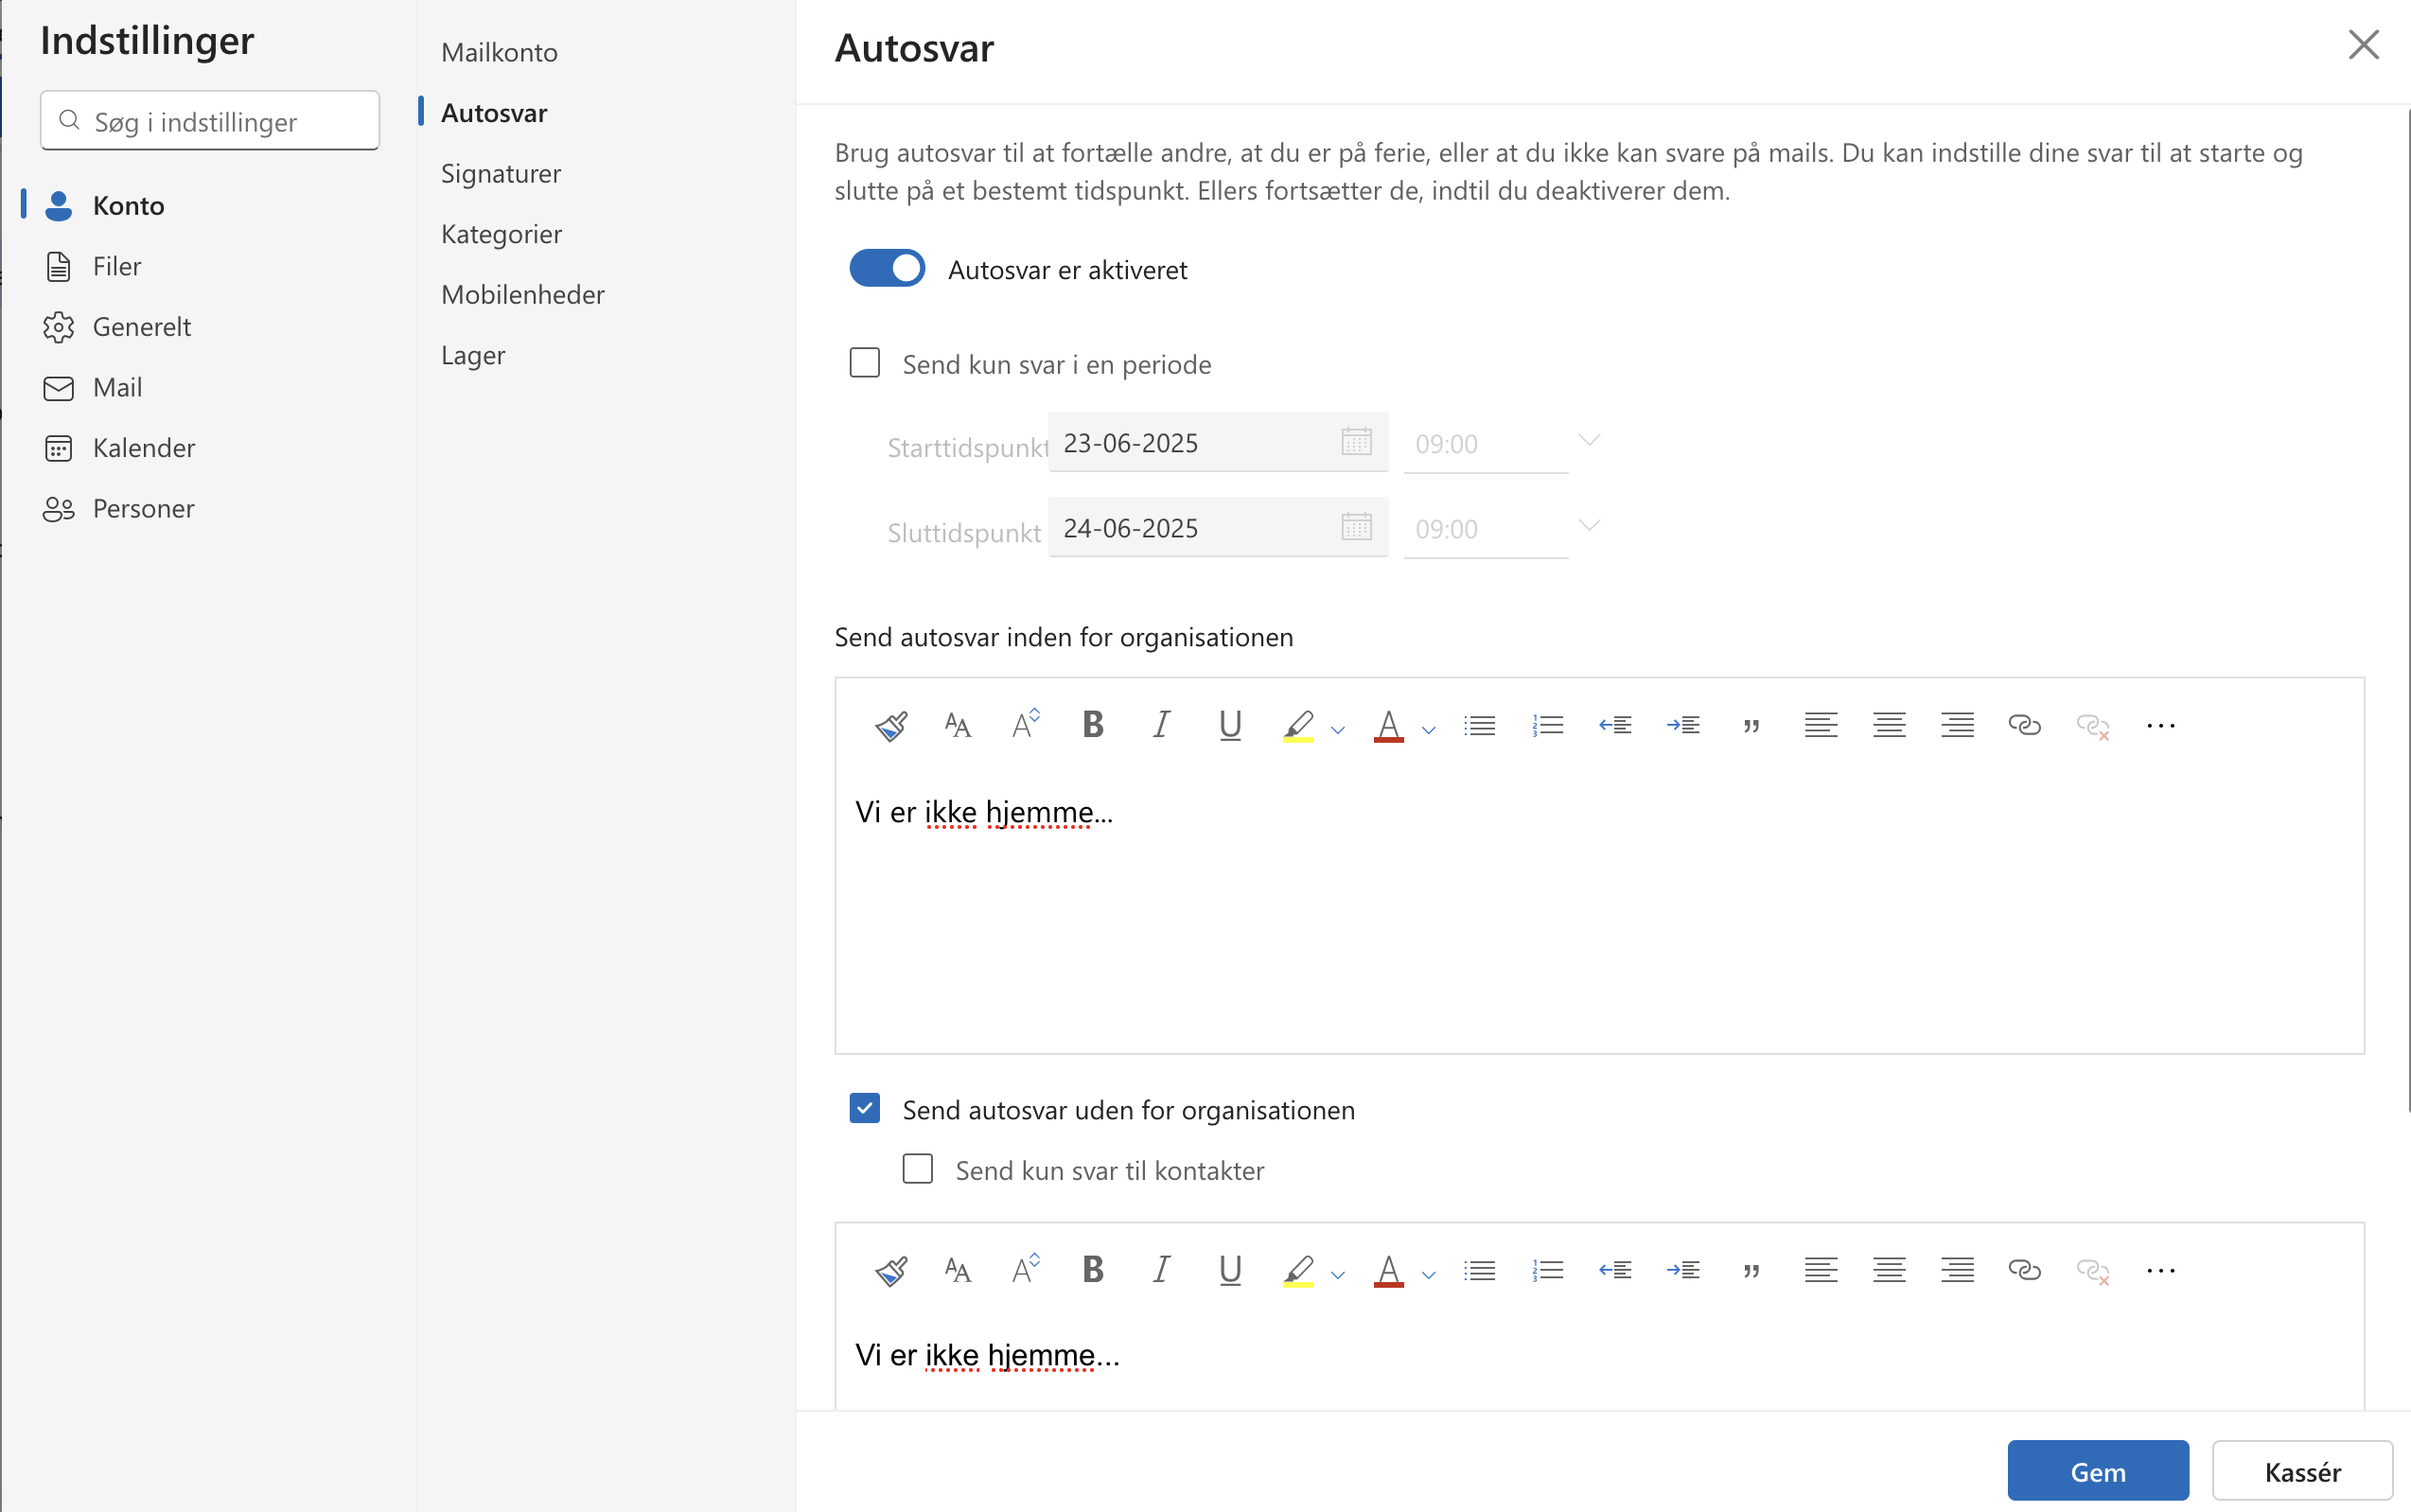Image resolution: width=2411 pixels, height=1512 pixels.
Task: Select Autosvar in settings submenu
Action: click(x=494, y=113)
